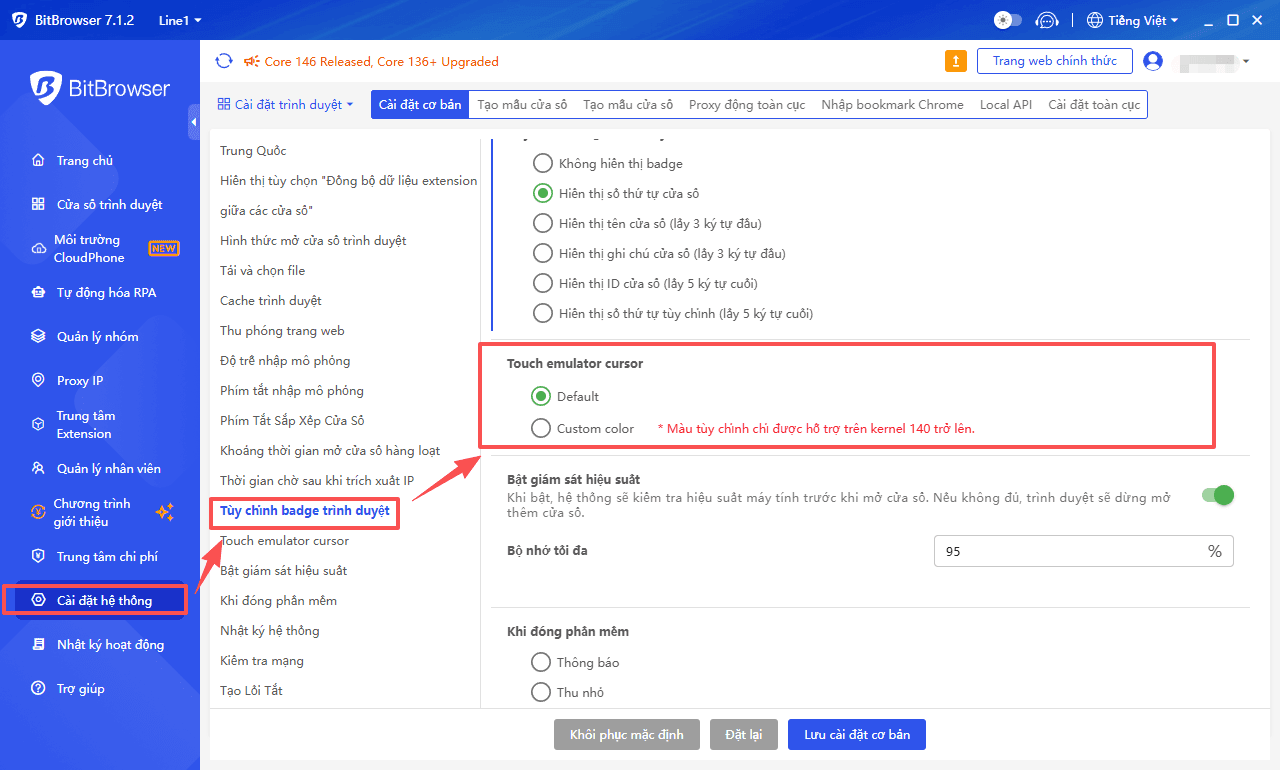Switch to the Local API tab
The width and height of the screenshot is (1280, 770).
coord(1005,105)
